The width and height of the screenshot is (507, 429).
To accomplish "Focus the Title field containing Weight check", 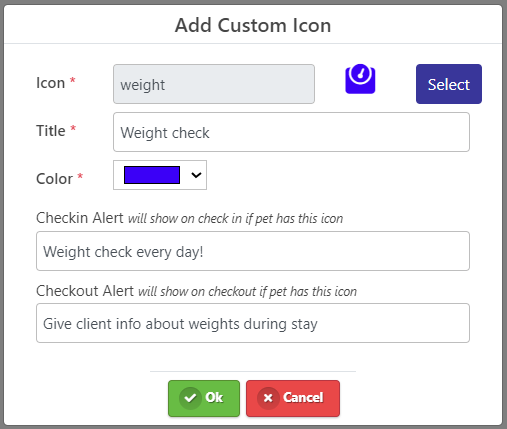I will tap(291, 132).
